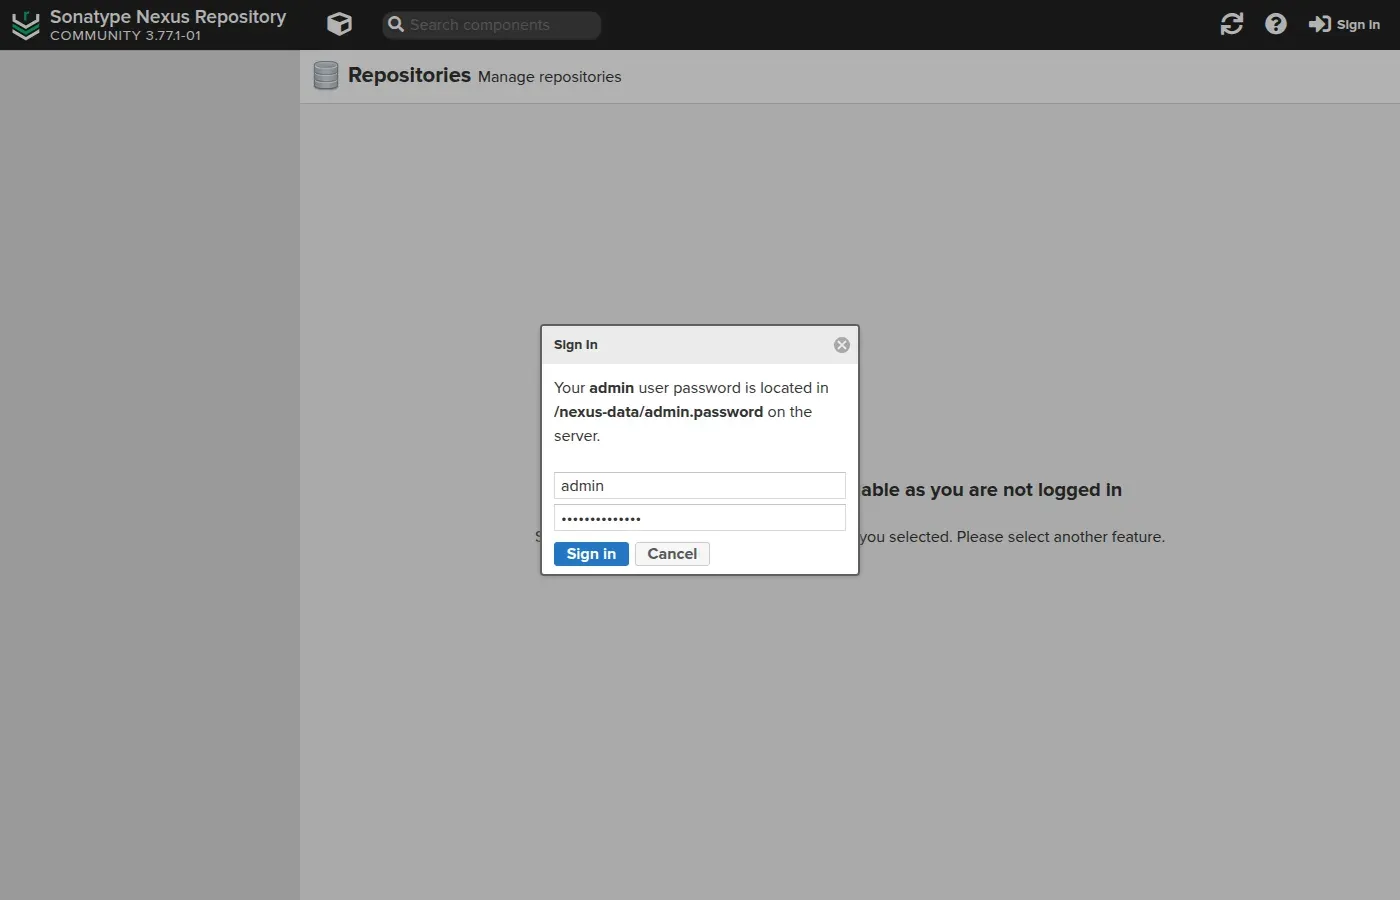Click the /nexus-data/admin.password path text
The height and width of the screenshot is (900, 1400).
[x=658, y=412]
